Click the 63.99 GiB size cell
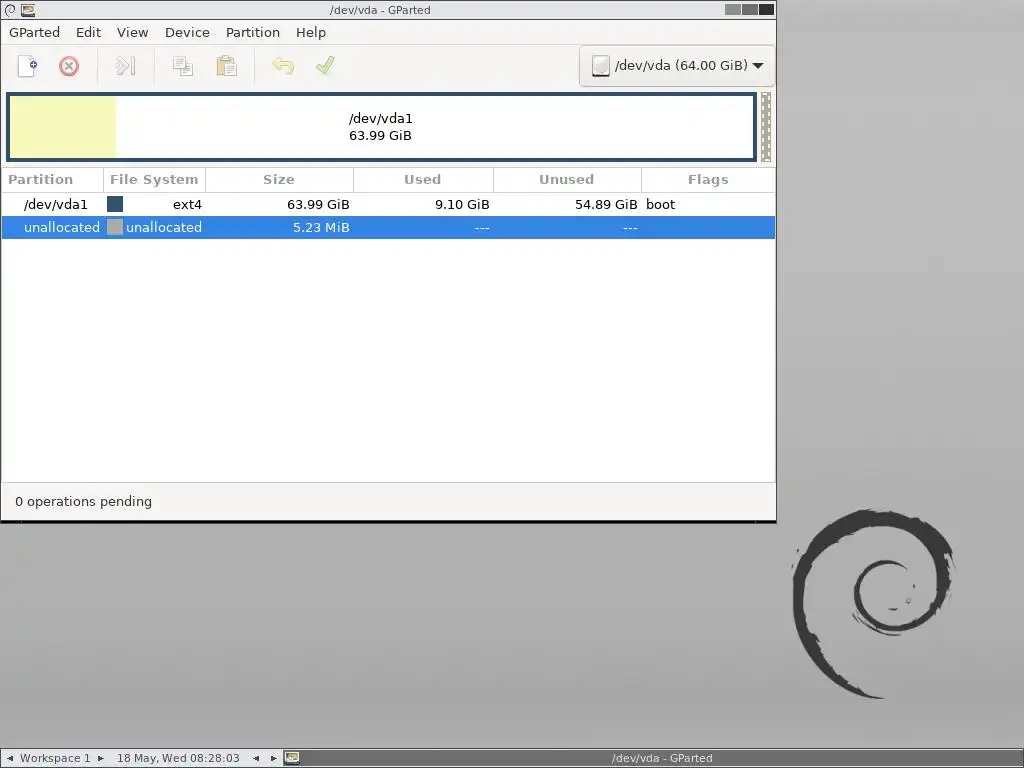This screenshot has width=1024, height=768. pos(318,204)
